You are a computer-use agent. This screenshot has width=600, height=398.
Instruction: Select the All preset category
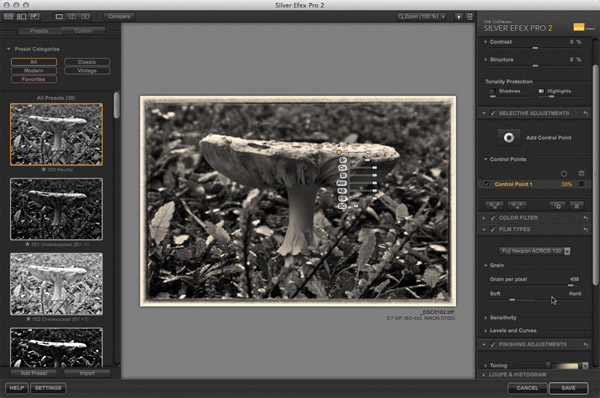(34, 62)
